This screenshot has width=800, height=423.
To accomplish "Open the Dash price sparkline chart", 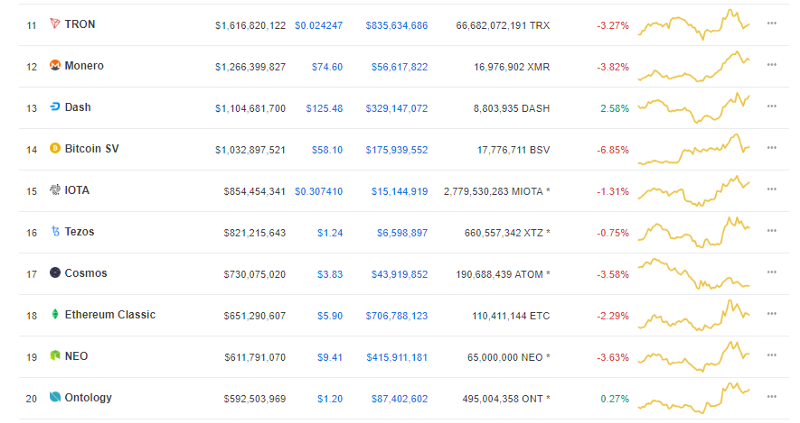I will pyautogui.click(x=694, y=107).
